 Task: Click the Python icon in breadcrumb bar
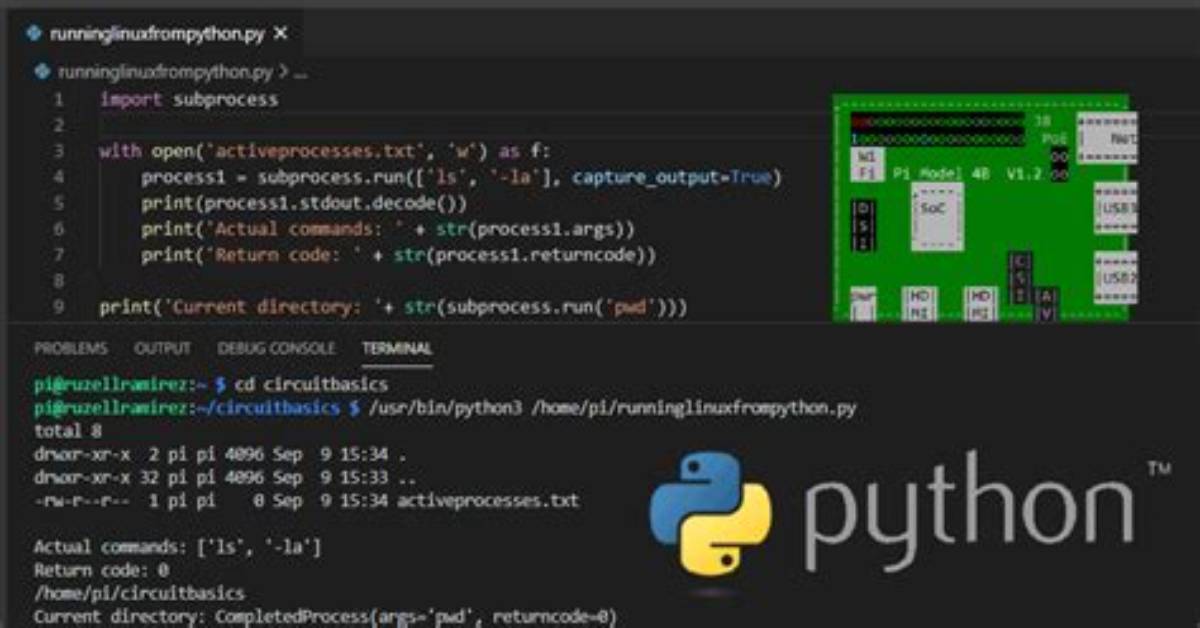pyautogui.click(x=42, y=72)
